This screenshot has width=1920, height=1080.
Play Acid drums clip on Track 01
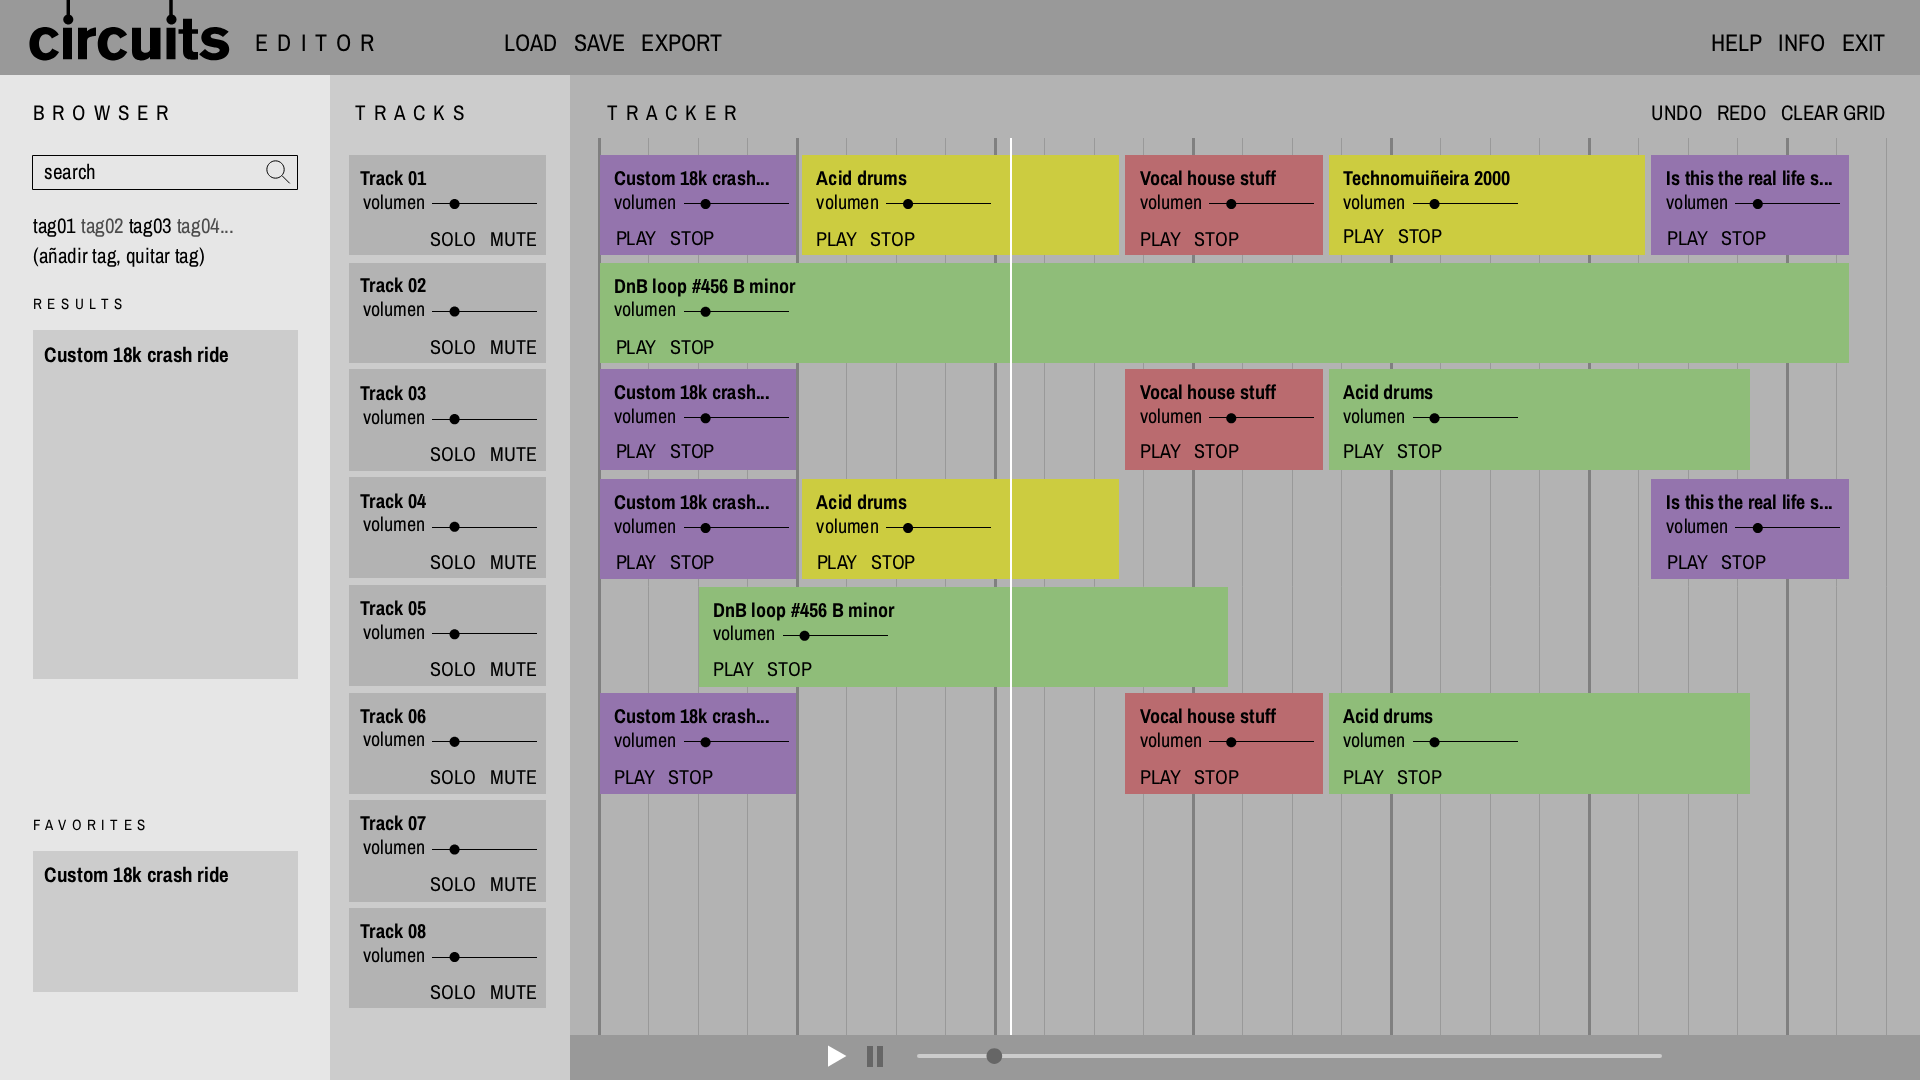point(836,239)
